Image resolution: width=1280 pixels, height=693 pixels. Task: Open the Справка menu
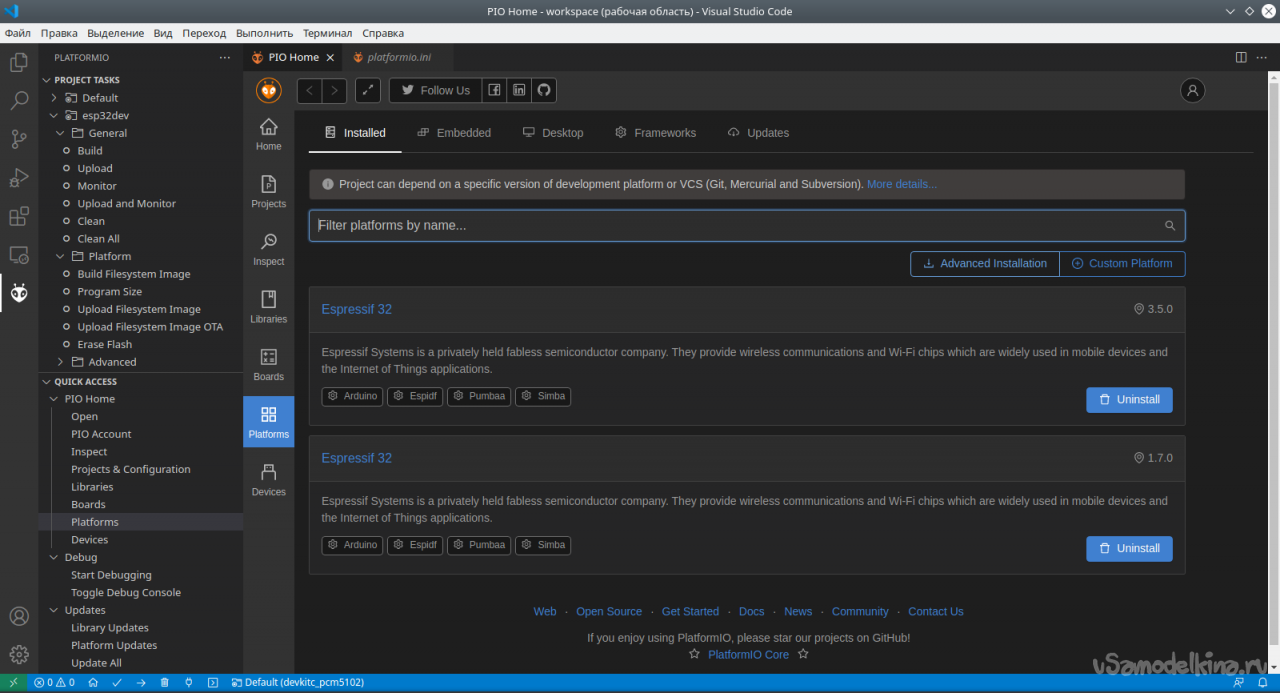[x=383, y=33]
